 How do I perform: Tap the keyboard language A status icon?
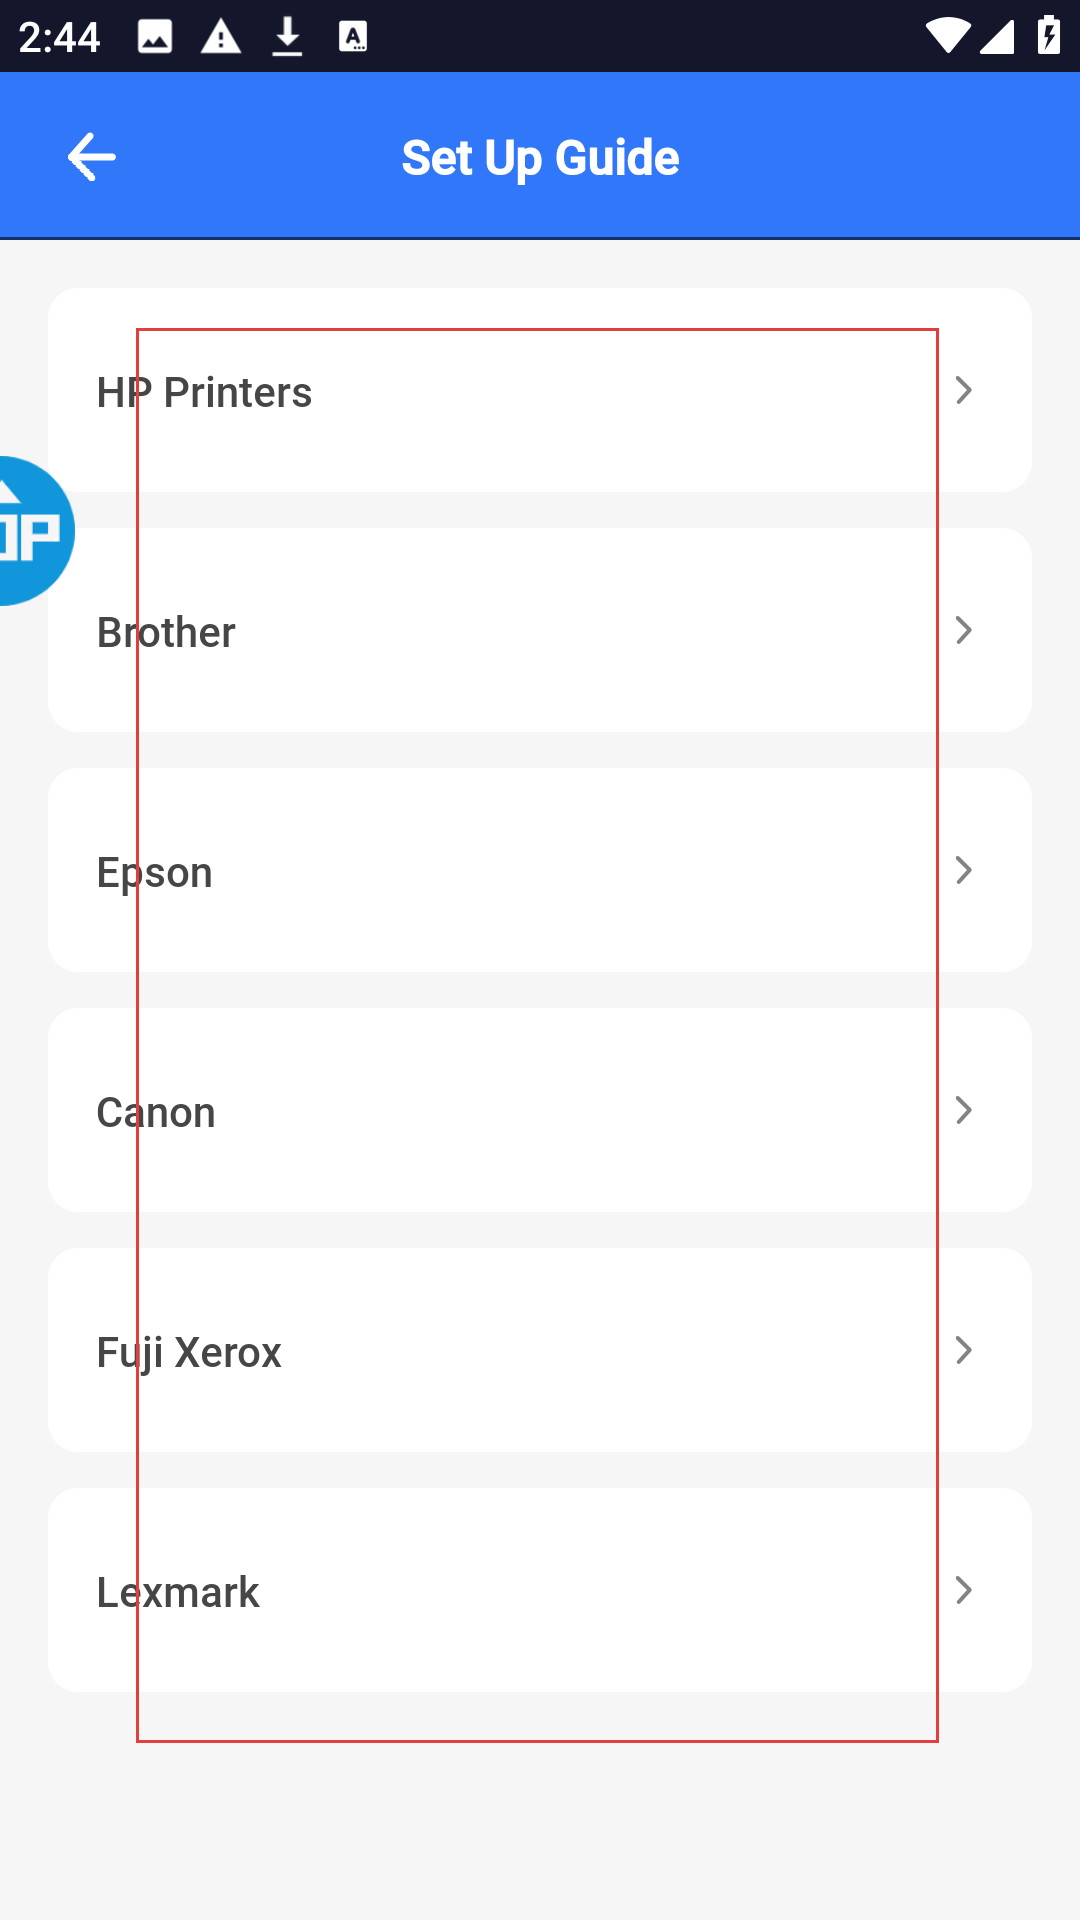(x=353, y=37)
